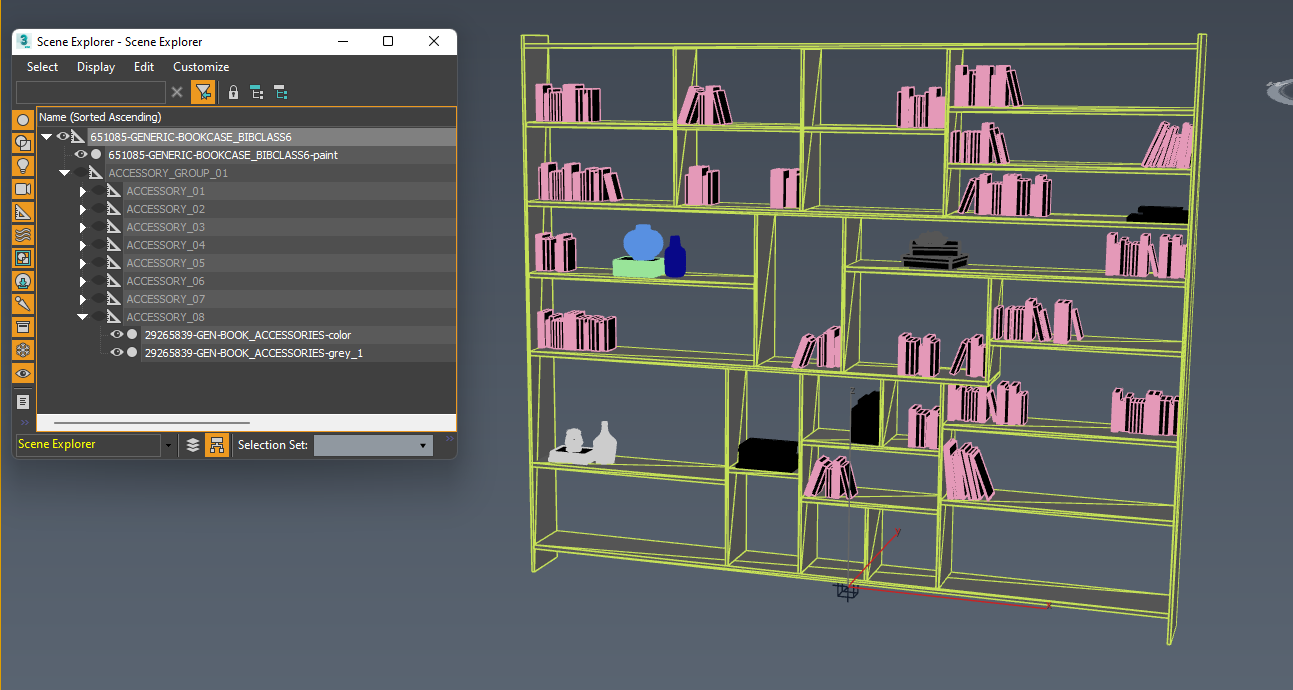
Task: Click the Scene Explorer search input field
Action: (91, 92)
